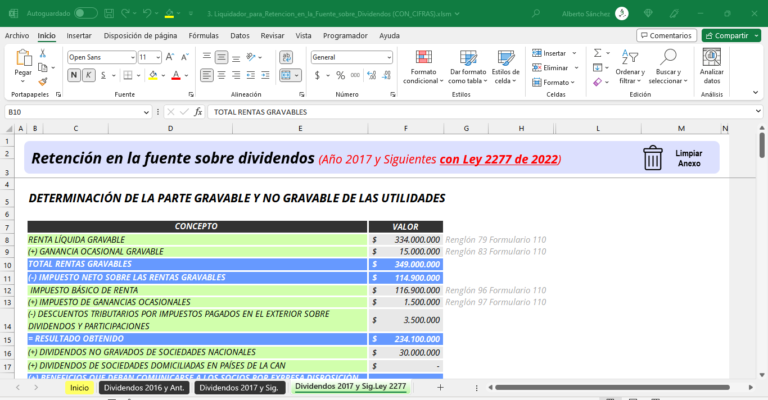Image resolution: width=768 pixels, height=400 pixels.
Task: Switch to the Vista ribbon tab
Action: [x=303, y=36]
